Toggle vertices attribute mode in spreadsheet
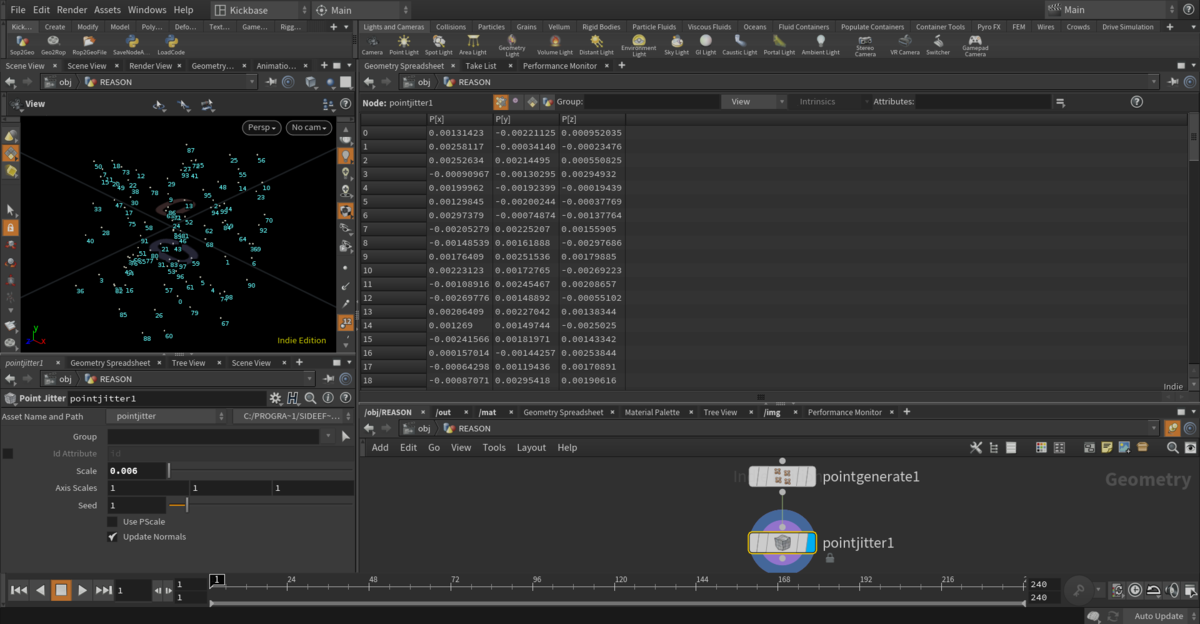The width and height of the screenshot is (1200, 624). pos(516,102)
